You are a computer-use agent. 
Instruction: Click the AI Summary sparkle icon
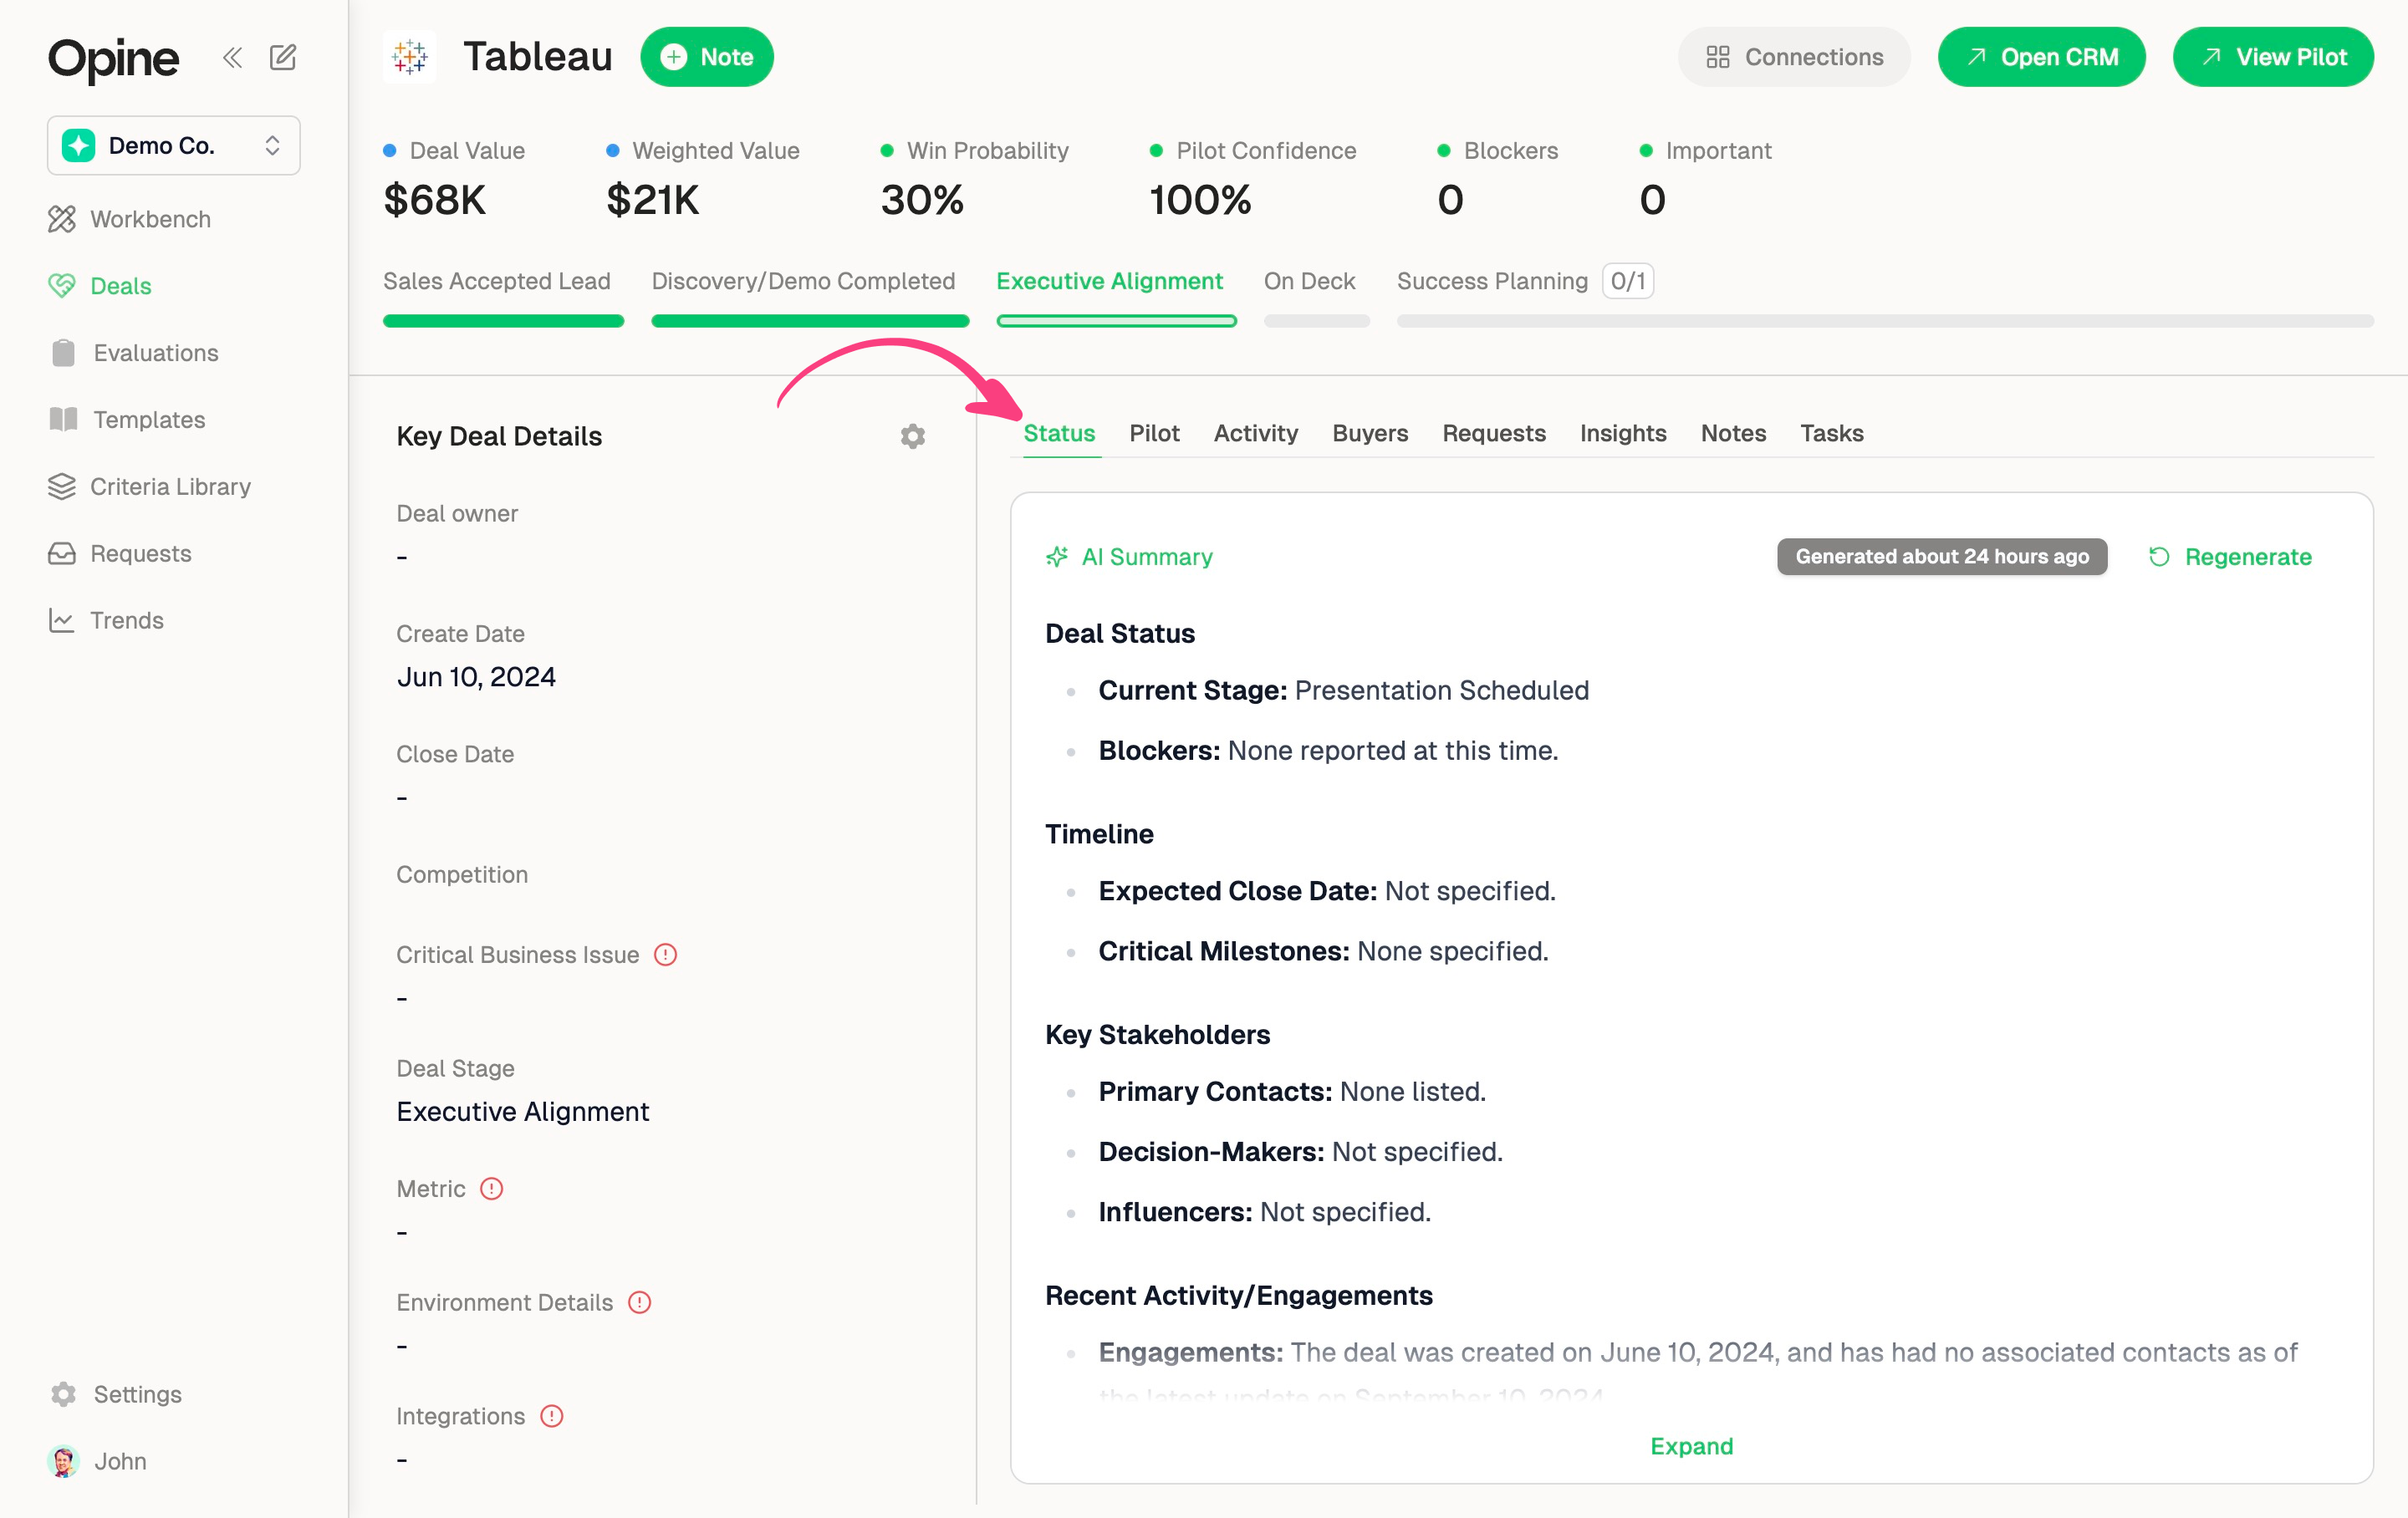pyautogui.click(x=1057, y=557)
